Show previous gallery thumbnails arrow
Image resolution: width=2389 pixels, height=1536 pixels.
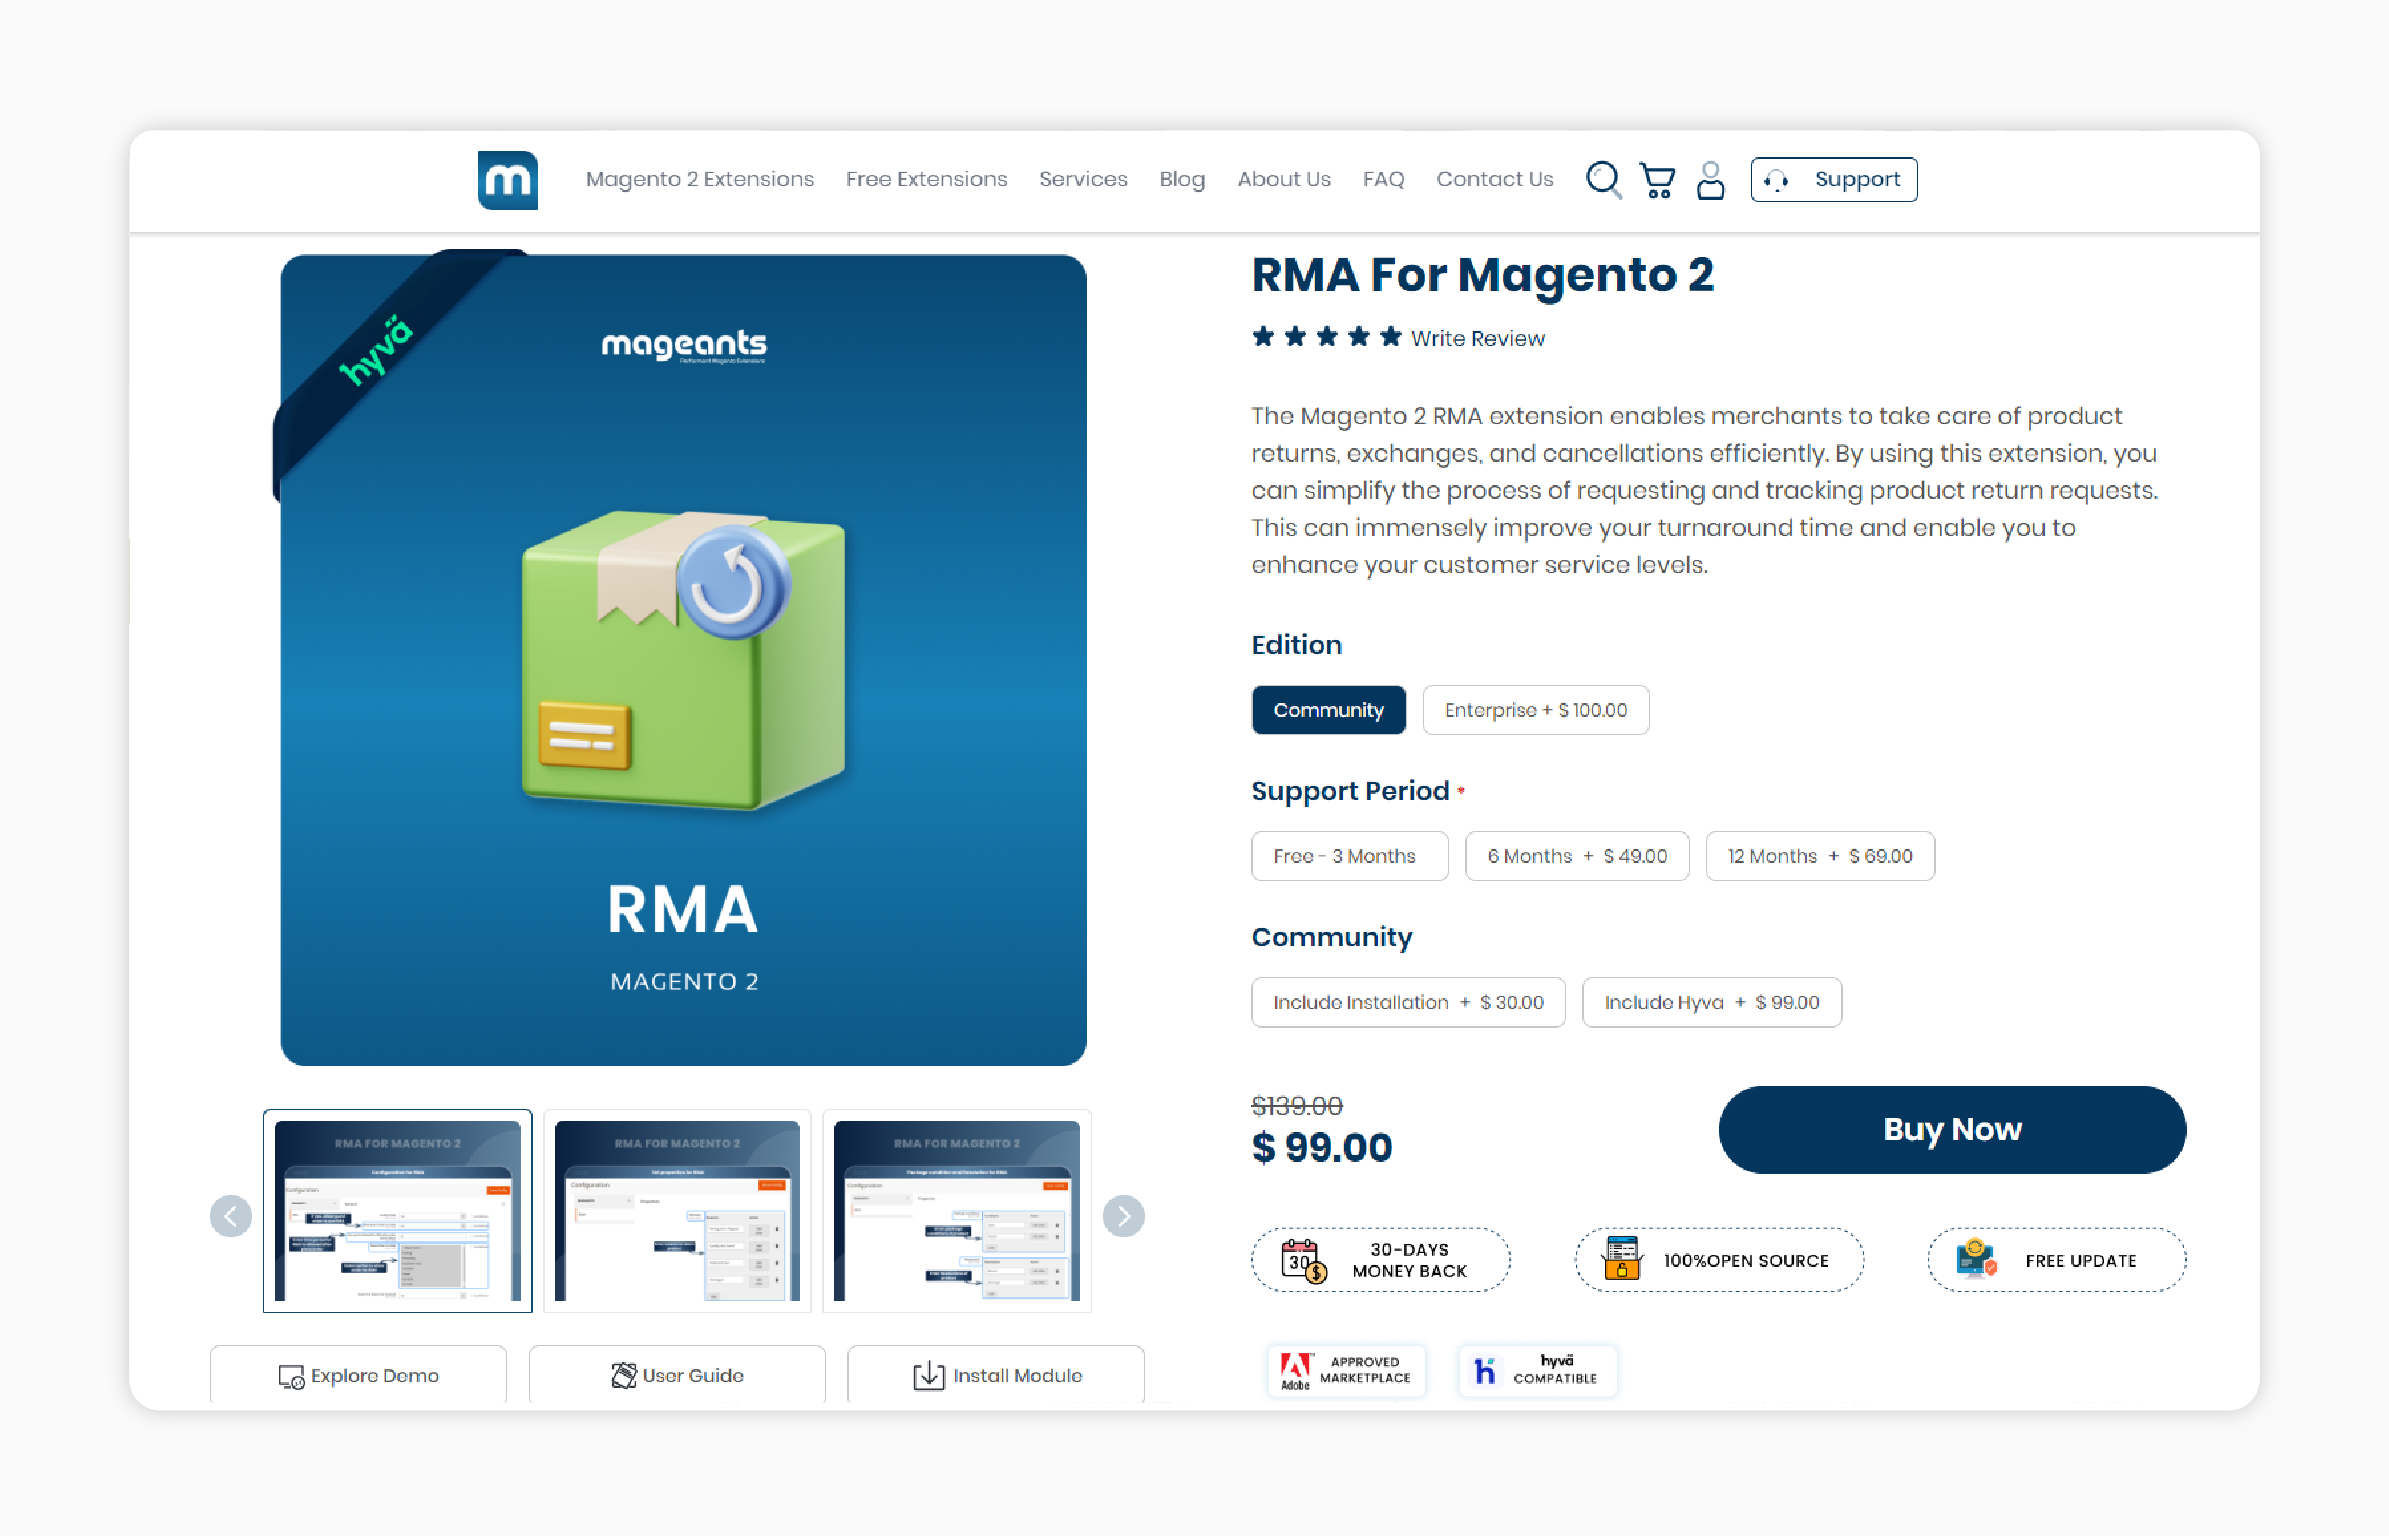pos(231,1216)
